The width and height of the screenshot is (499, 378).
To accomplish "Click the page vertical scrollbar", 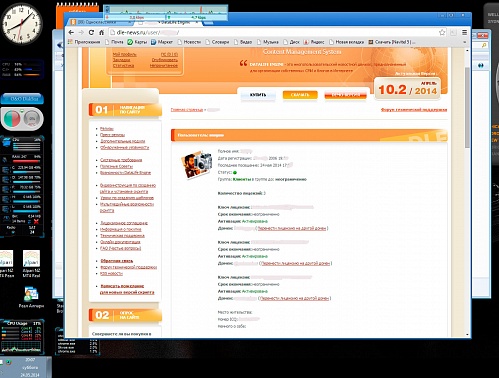I will click(467, 192).
